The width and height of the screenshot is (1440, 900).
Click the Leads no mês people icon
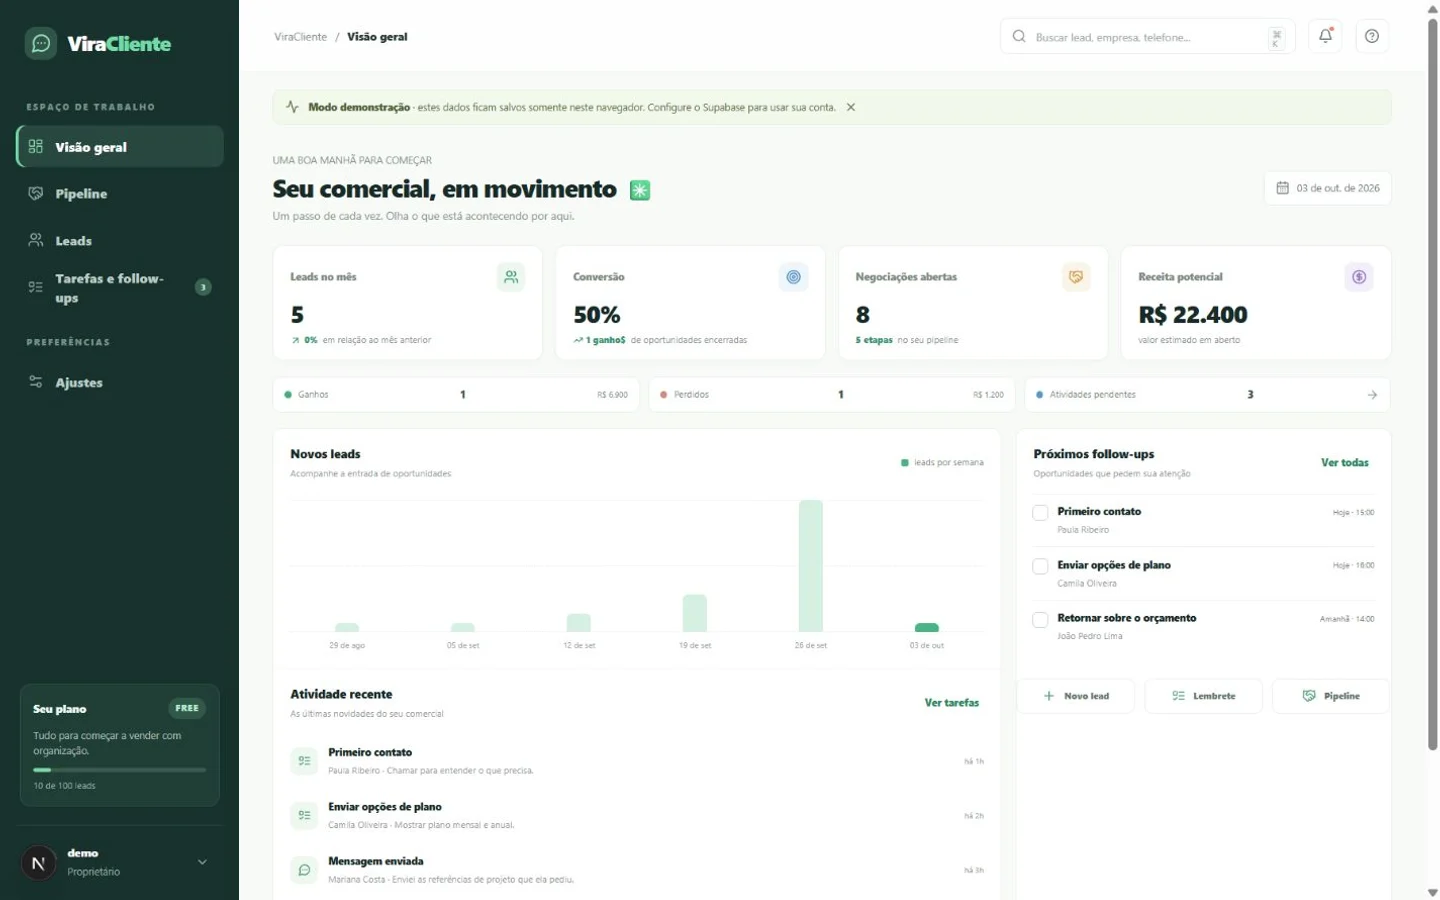(x=511, y=277)
